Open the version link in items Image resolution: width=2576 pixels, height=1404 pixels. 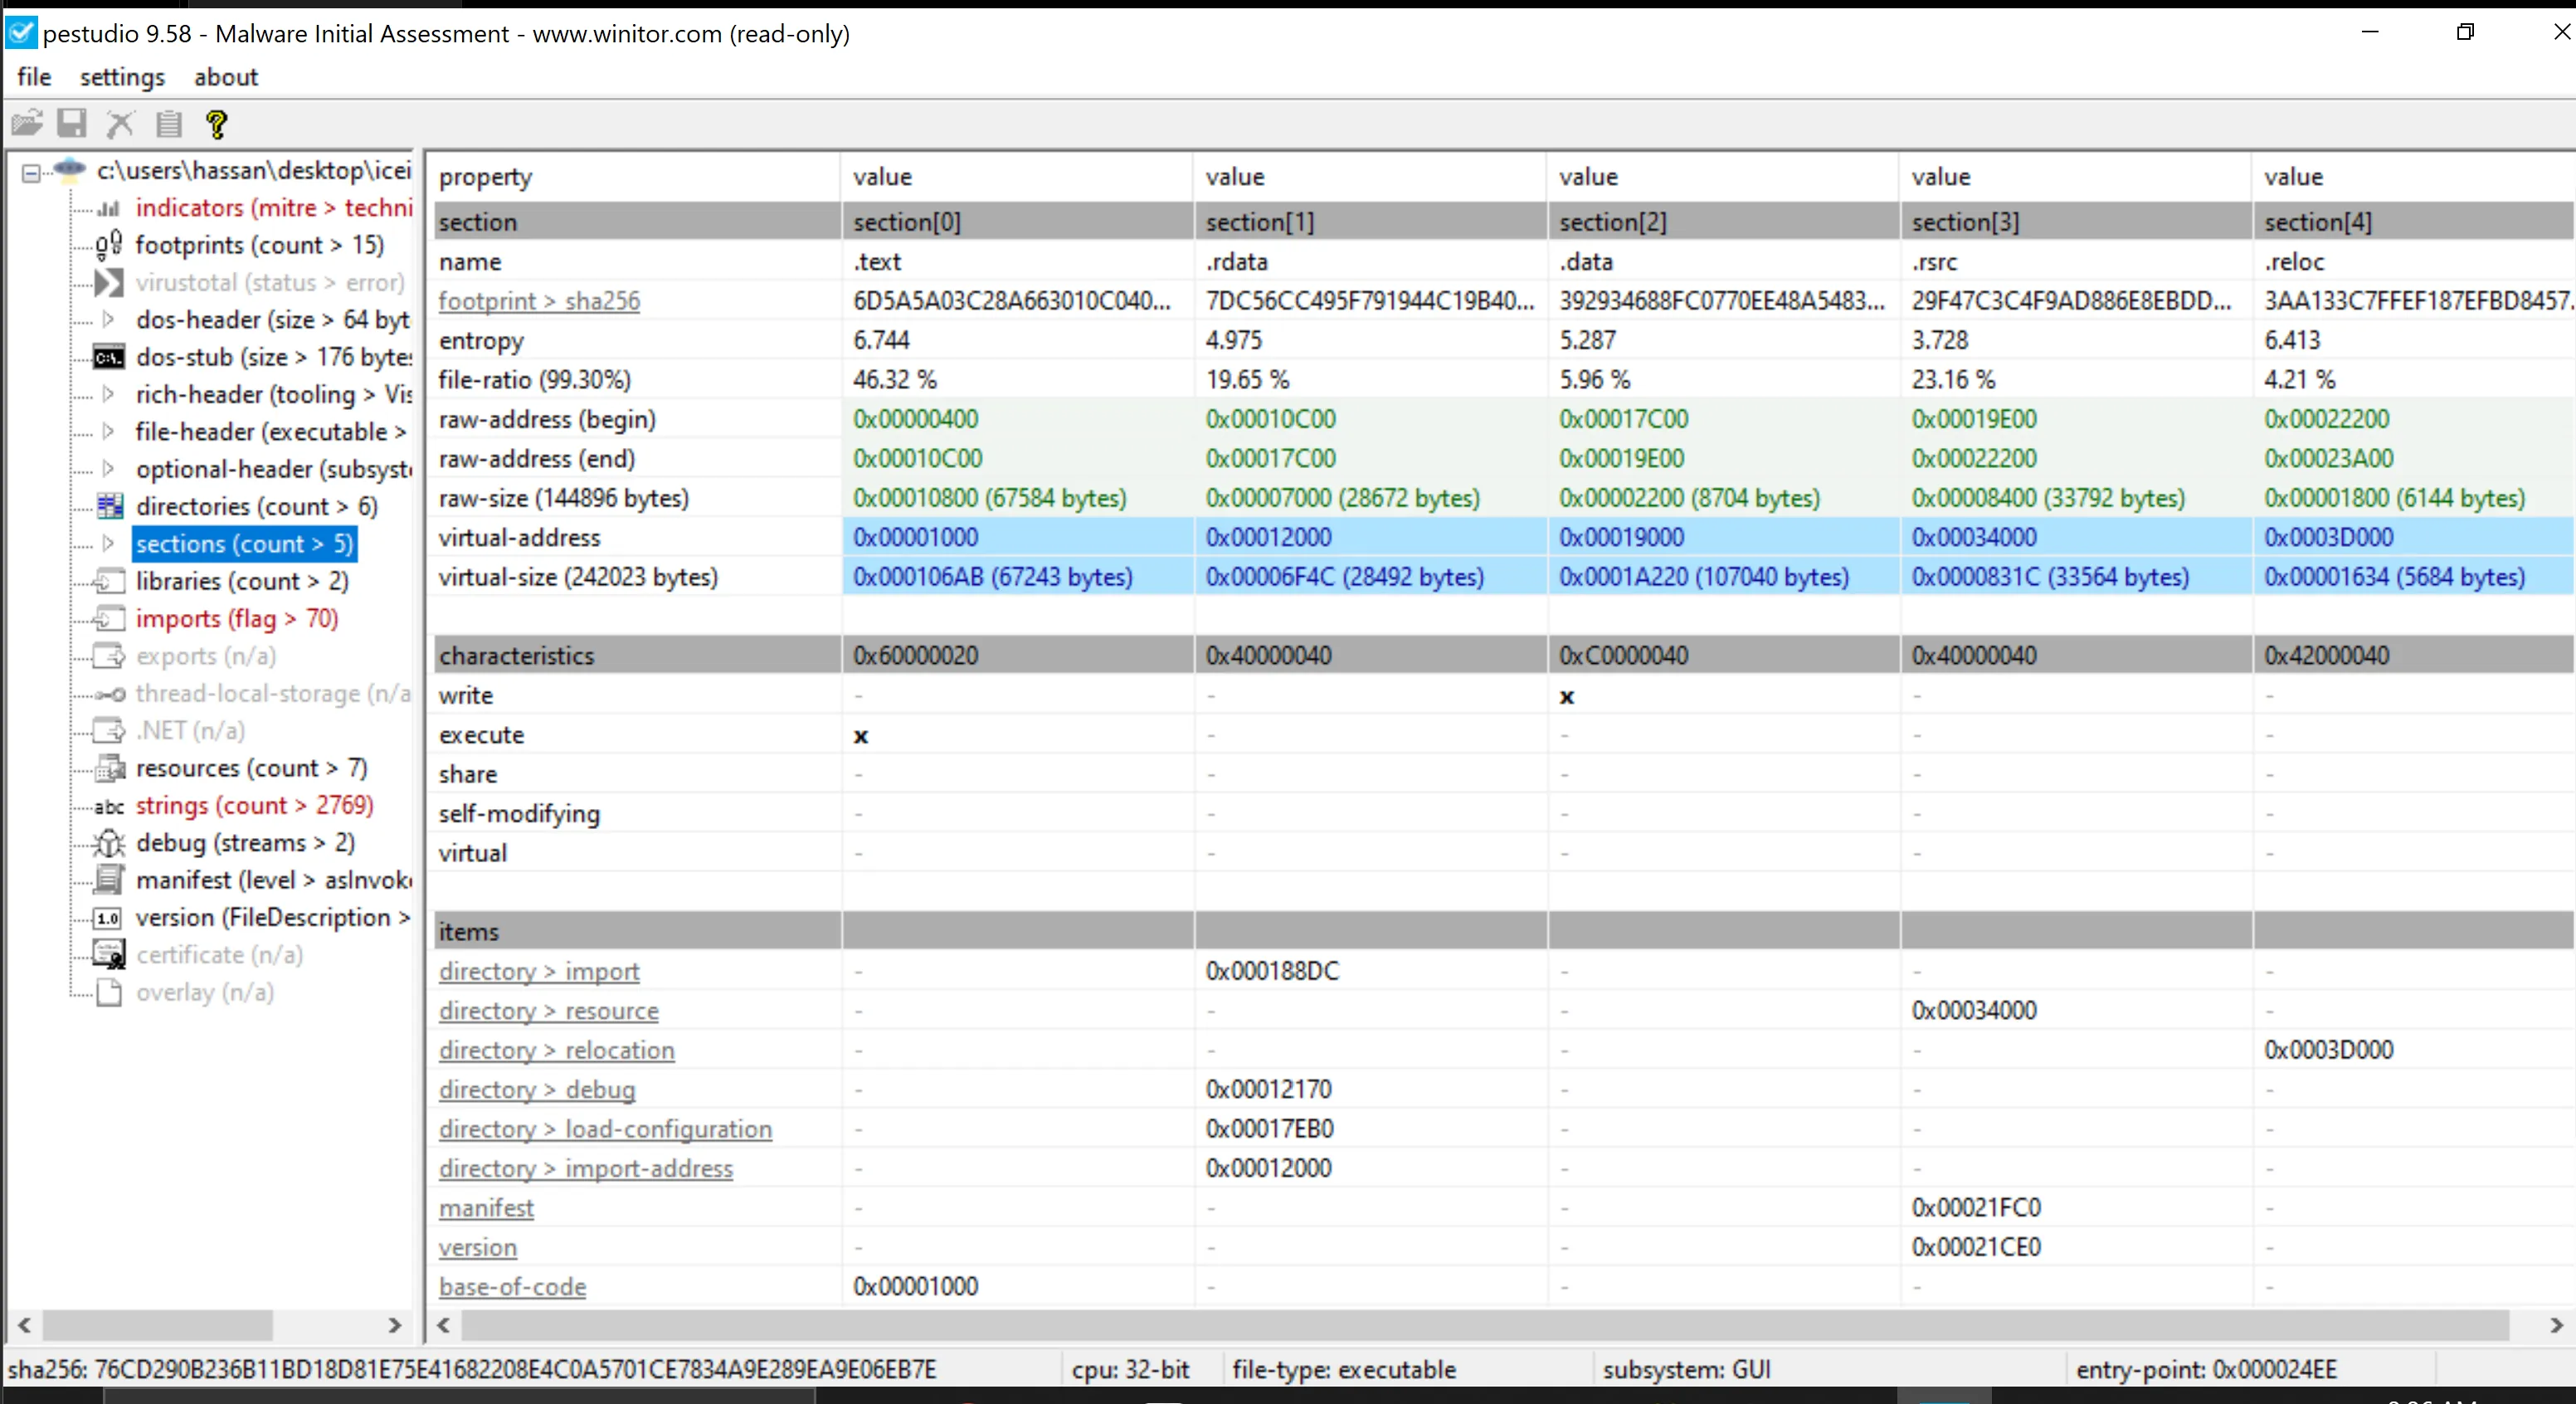478,1247
